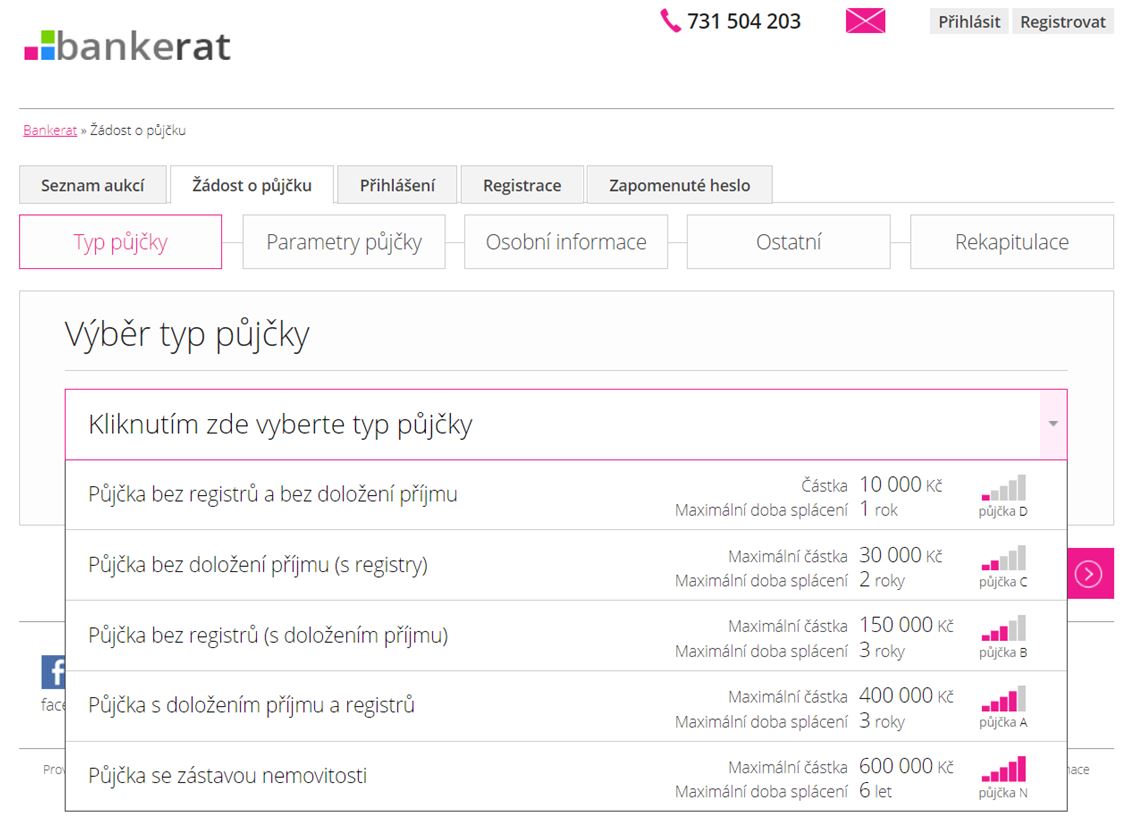The image size is (1135, 822).
Task: Open the pink envelope email icon
Action: point(865,21)
